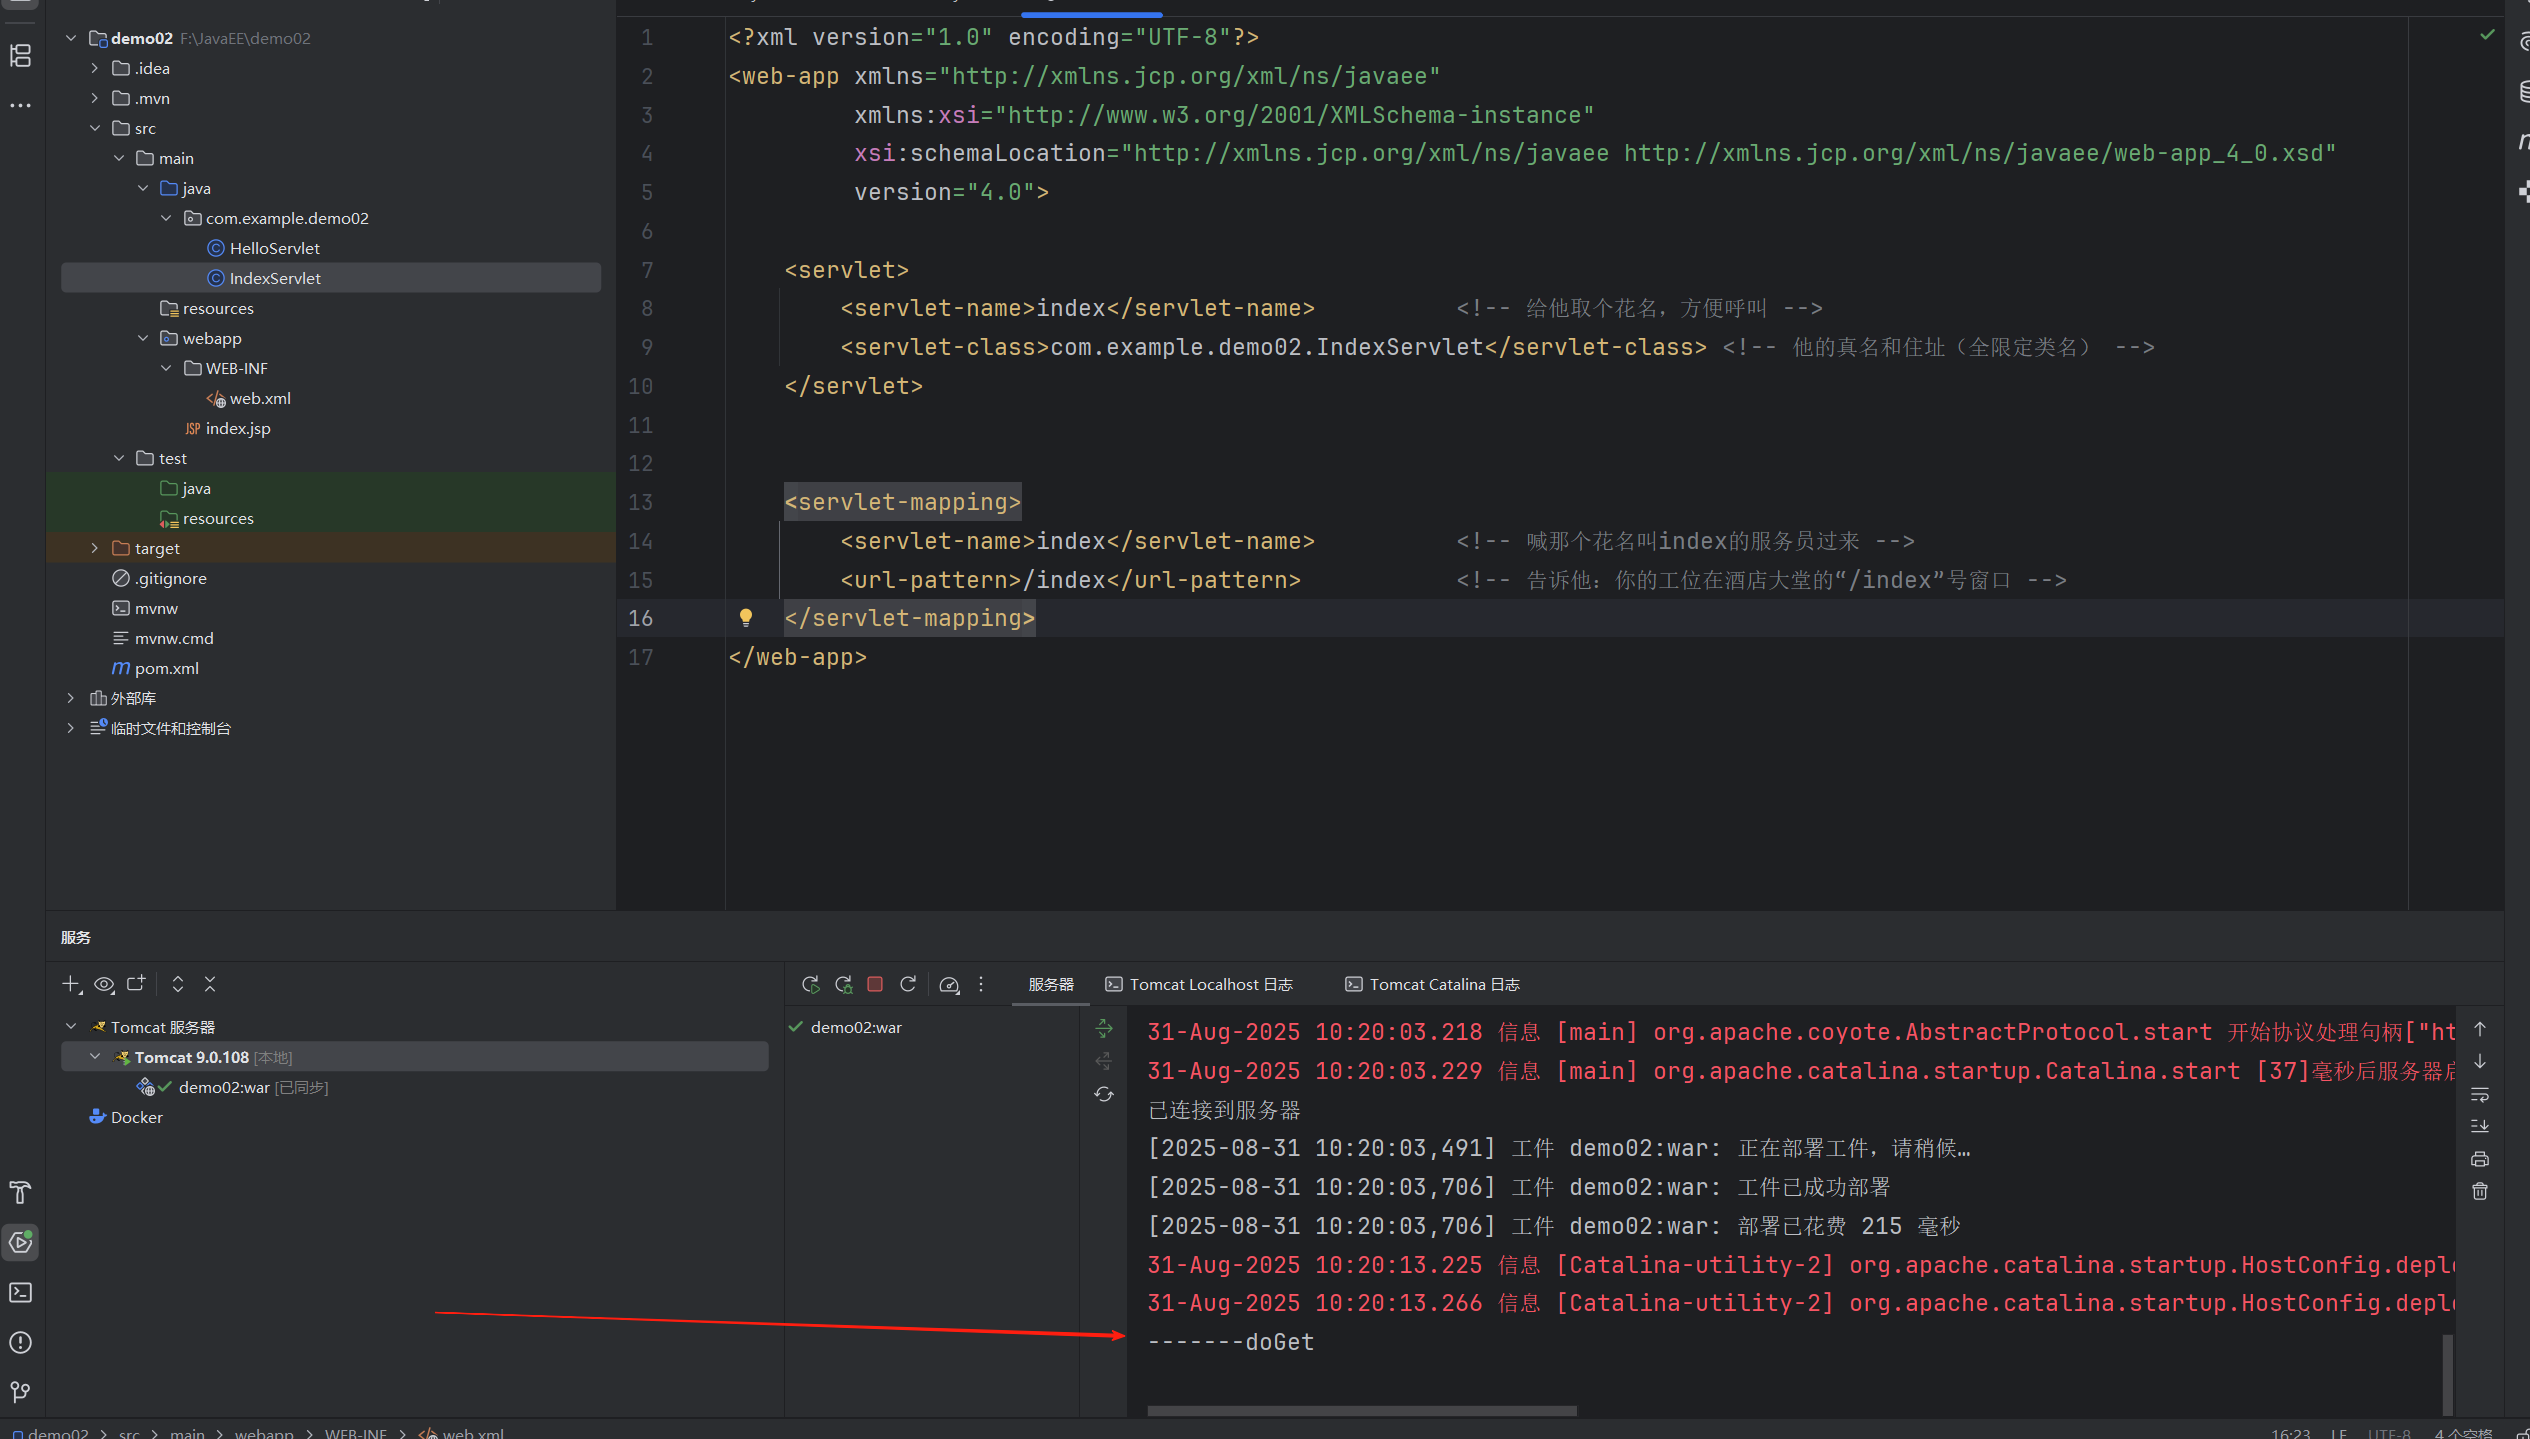Click the intention lightbulb on line 16
Viewport: 2530px width, 1439px height.
(745, 618)
